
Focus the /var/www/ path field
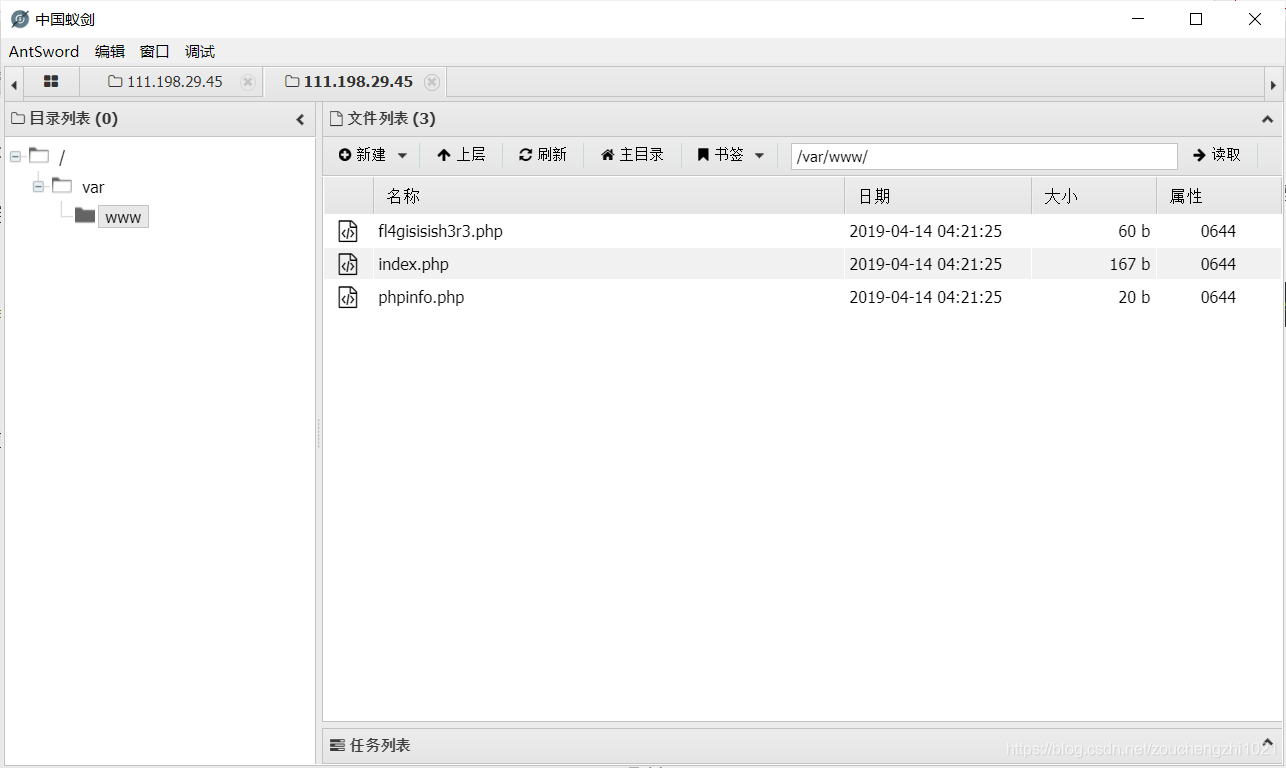984,156
